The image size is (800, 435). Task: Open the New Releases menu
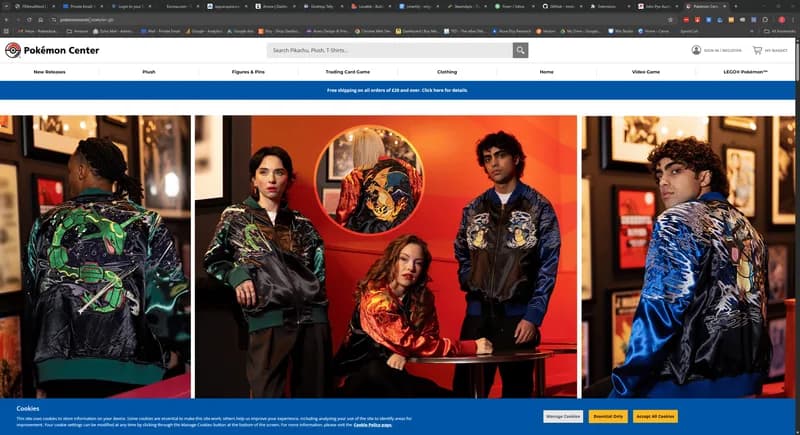tap(49, 72)
